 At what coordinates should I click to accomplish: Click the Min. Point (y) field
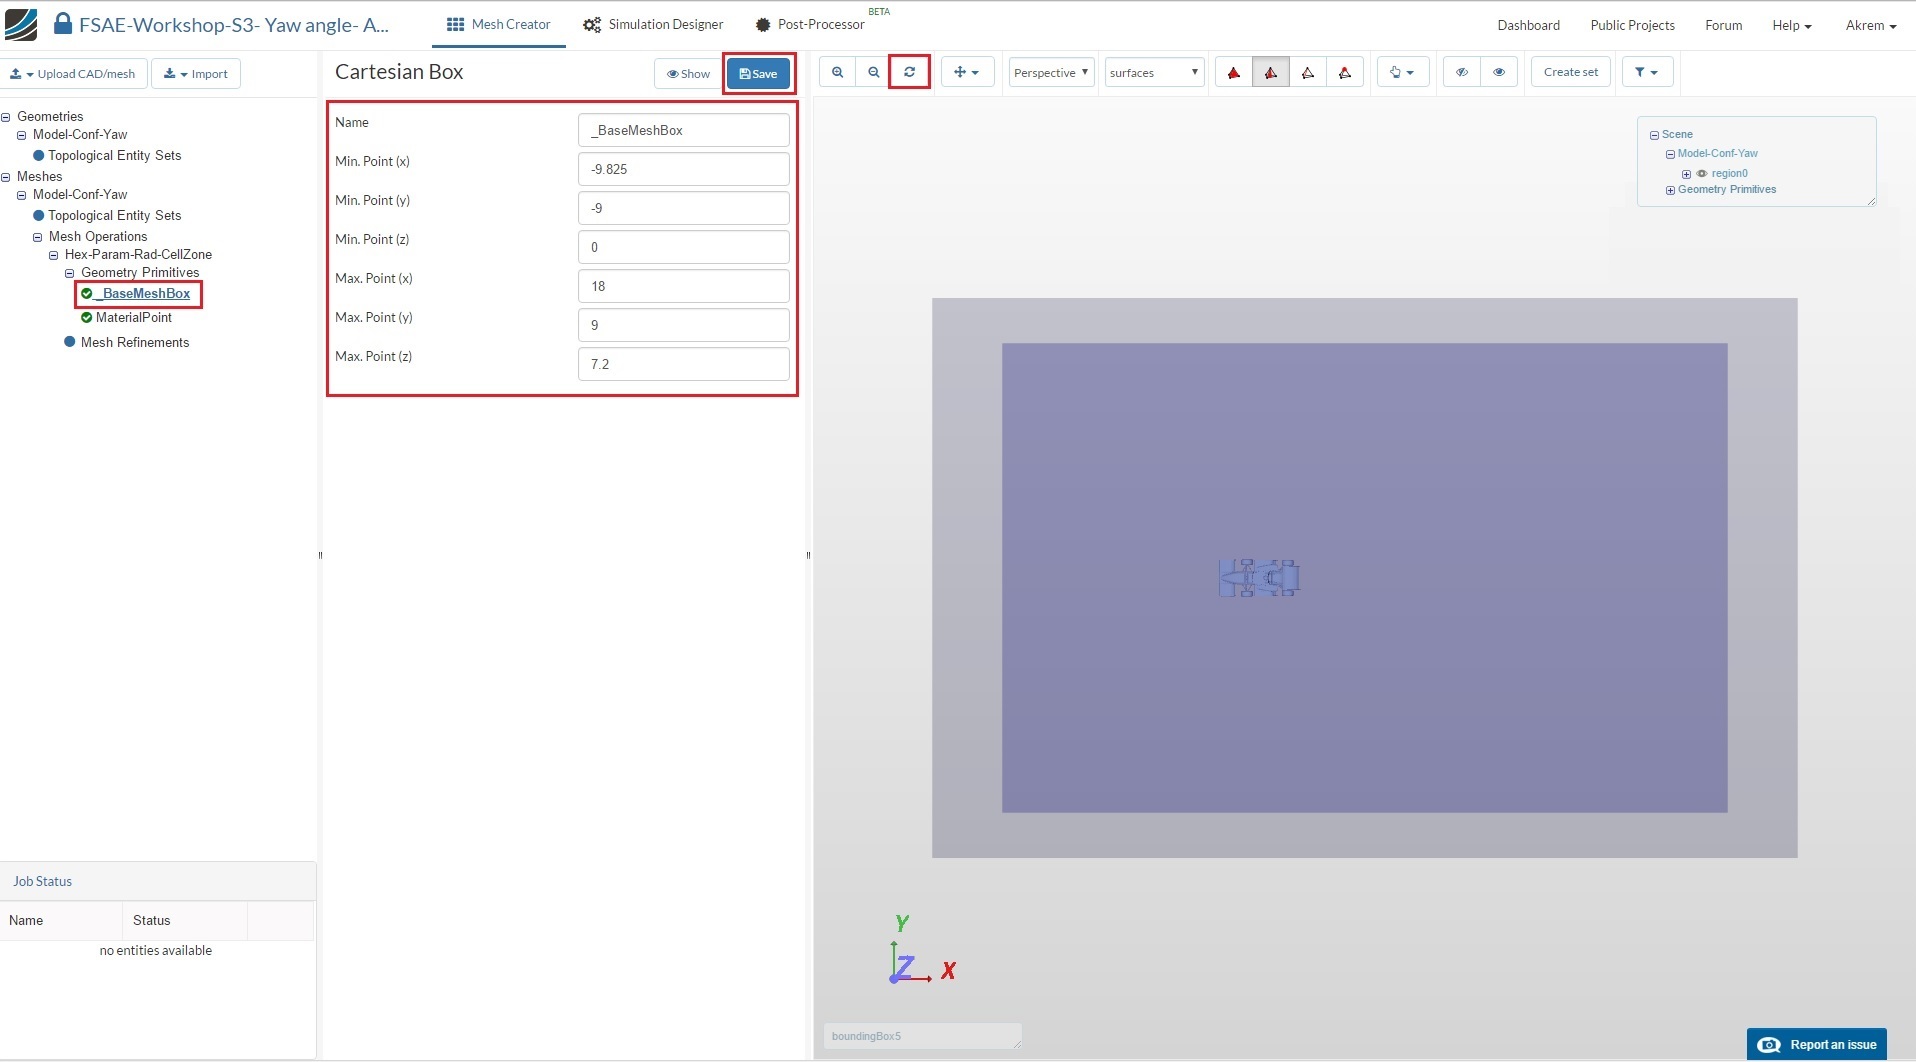684,208
